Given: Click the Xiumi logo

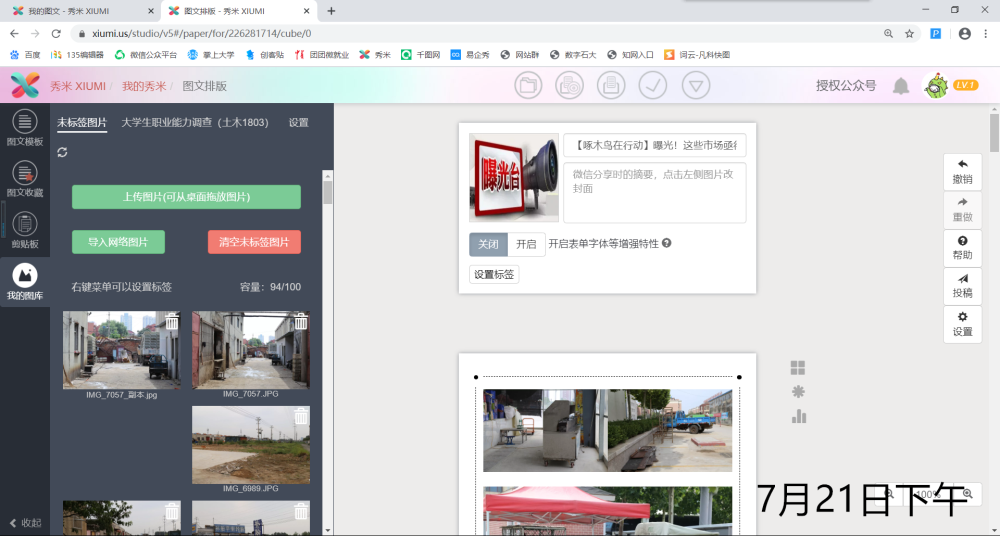Looking at the screenshot, I should tap(25, 86).
